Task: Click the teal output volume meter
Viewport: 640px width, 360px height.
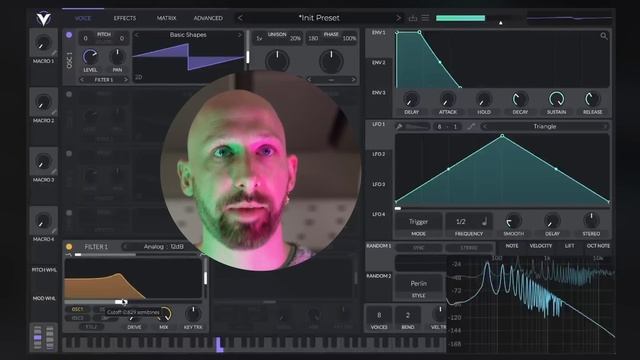Action: (460, 18)
